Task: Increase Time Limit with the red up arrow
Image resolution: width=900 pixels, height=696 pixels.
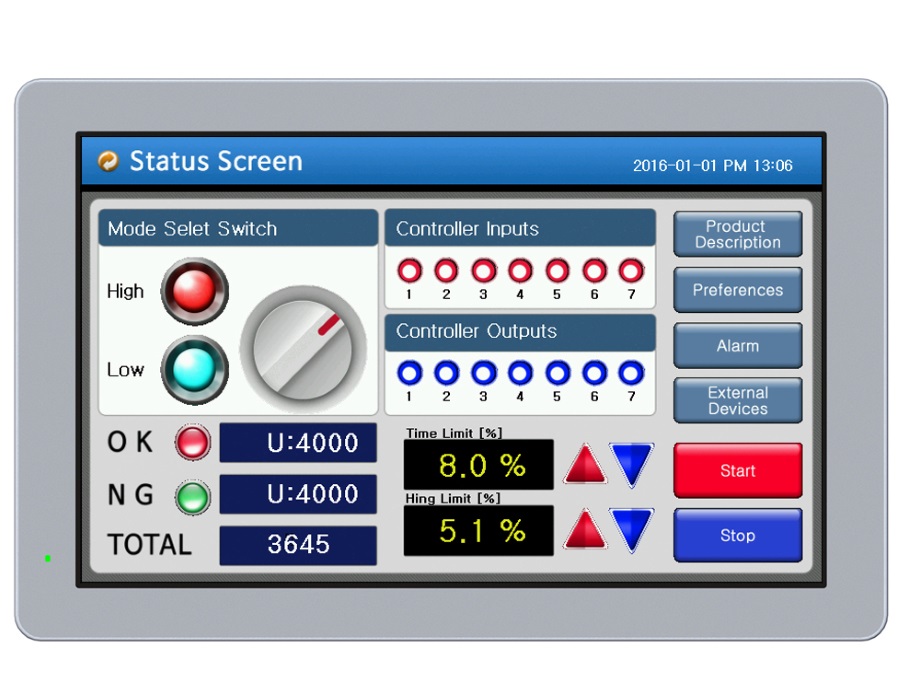Action: pyautogui.click(x=585, y=464)
